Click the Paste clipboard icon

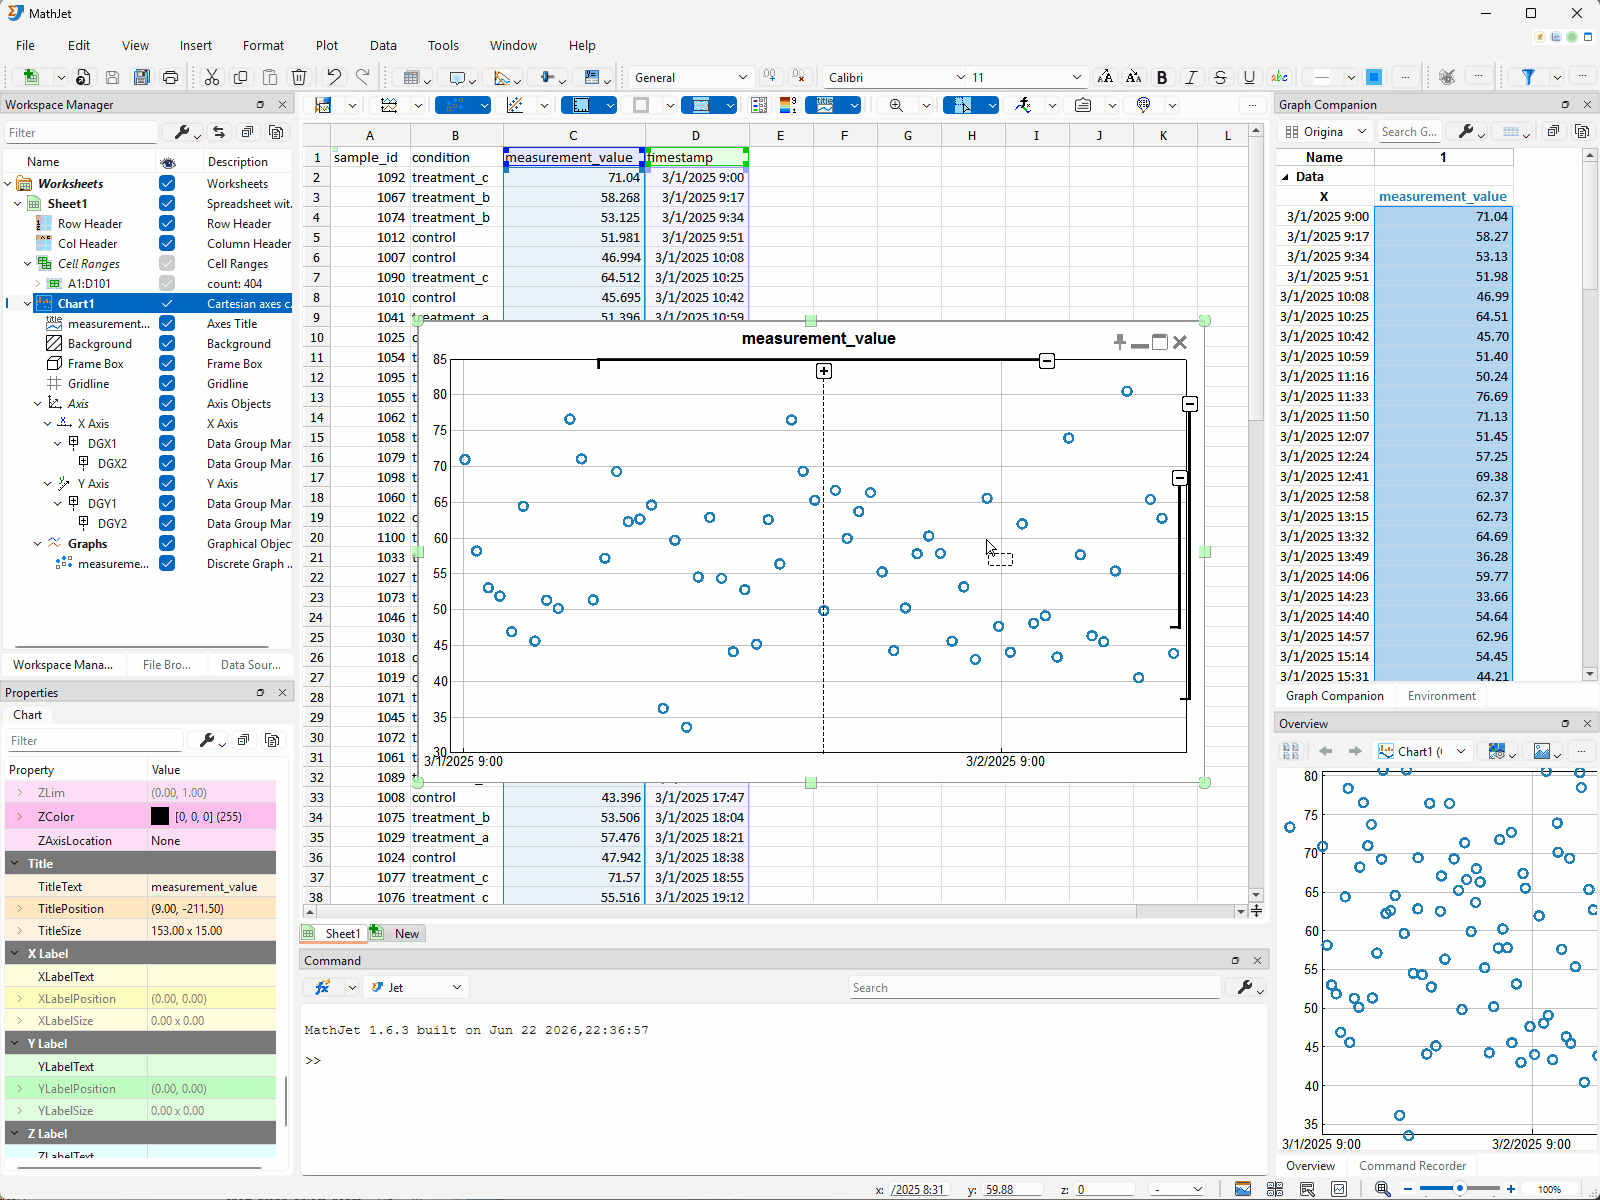[x=270, y=77]
